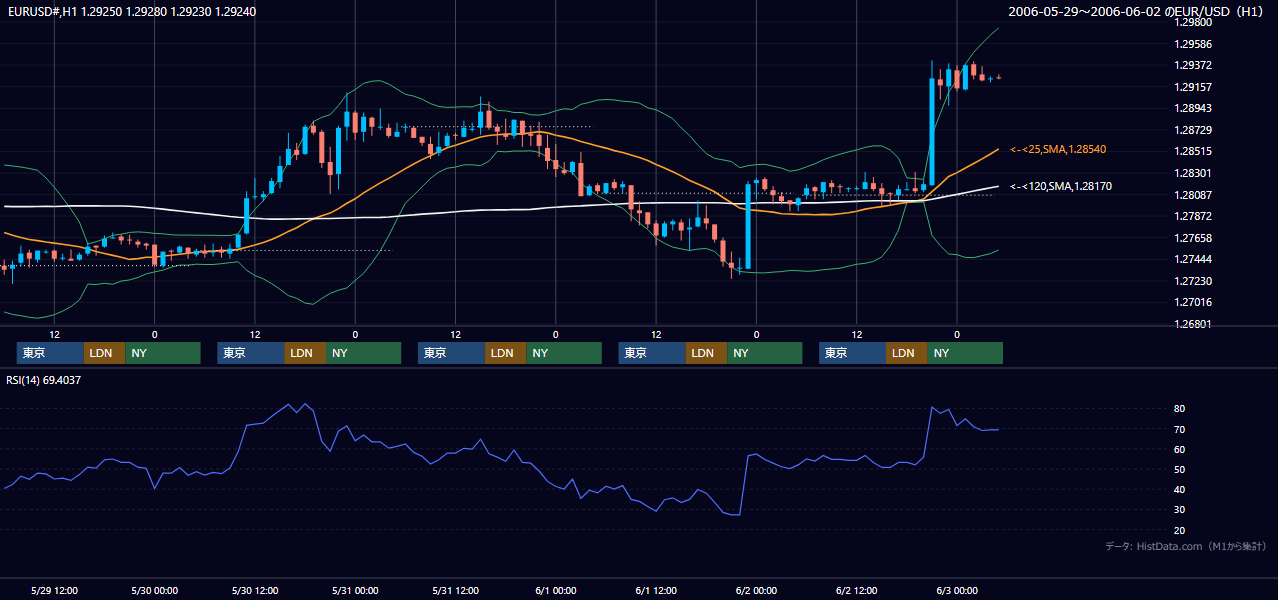Viewport: 1278px width, 600px height.
Task: Click the RSI 20 level label
Action: 1179,530
